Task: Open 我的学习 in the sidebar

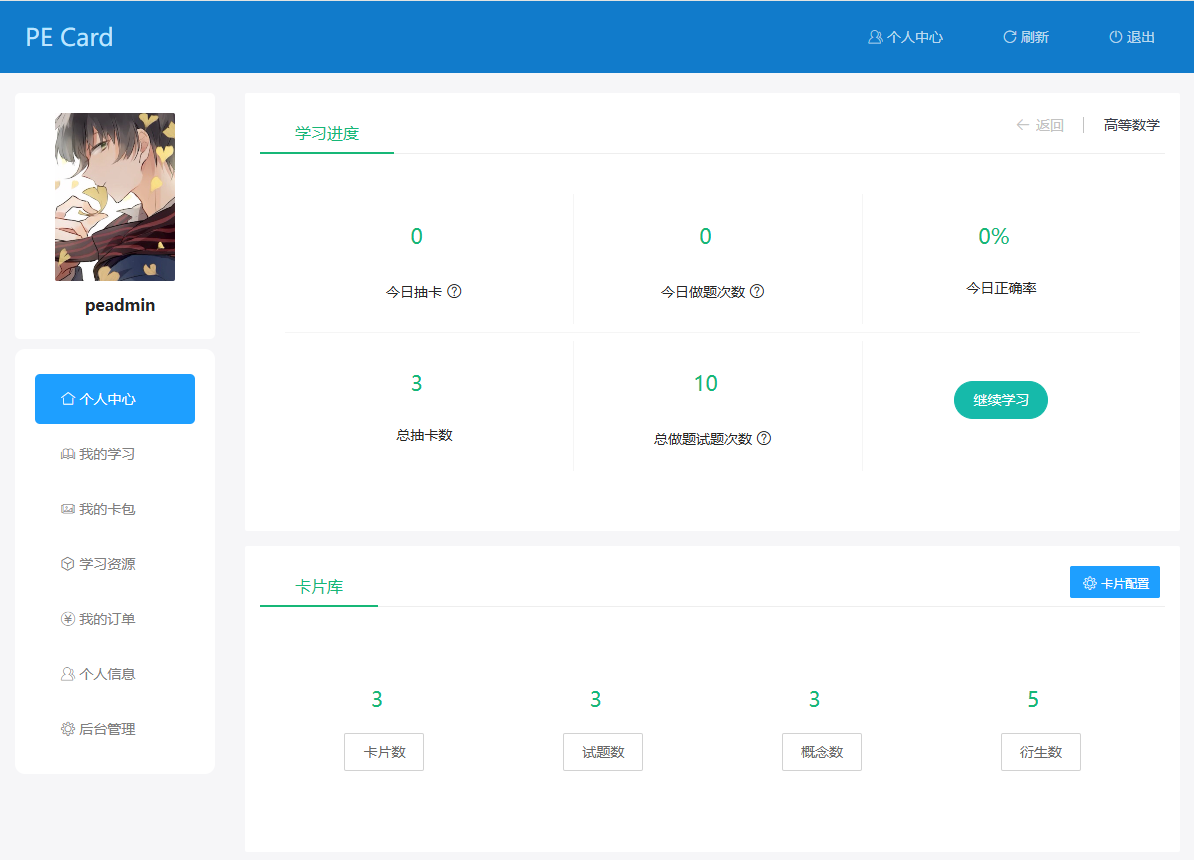Action: pyautogui.click(x=107, y=454)
